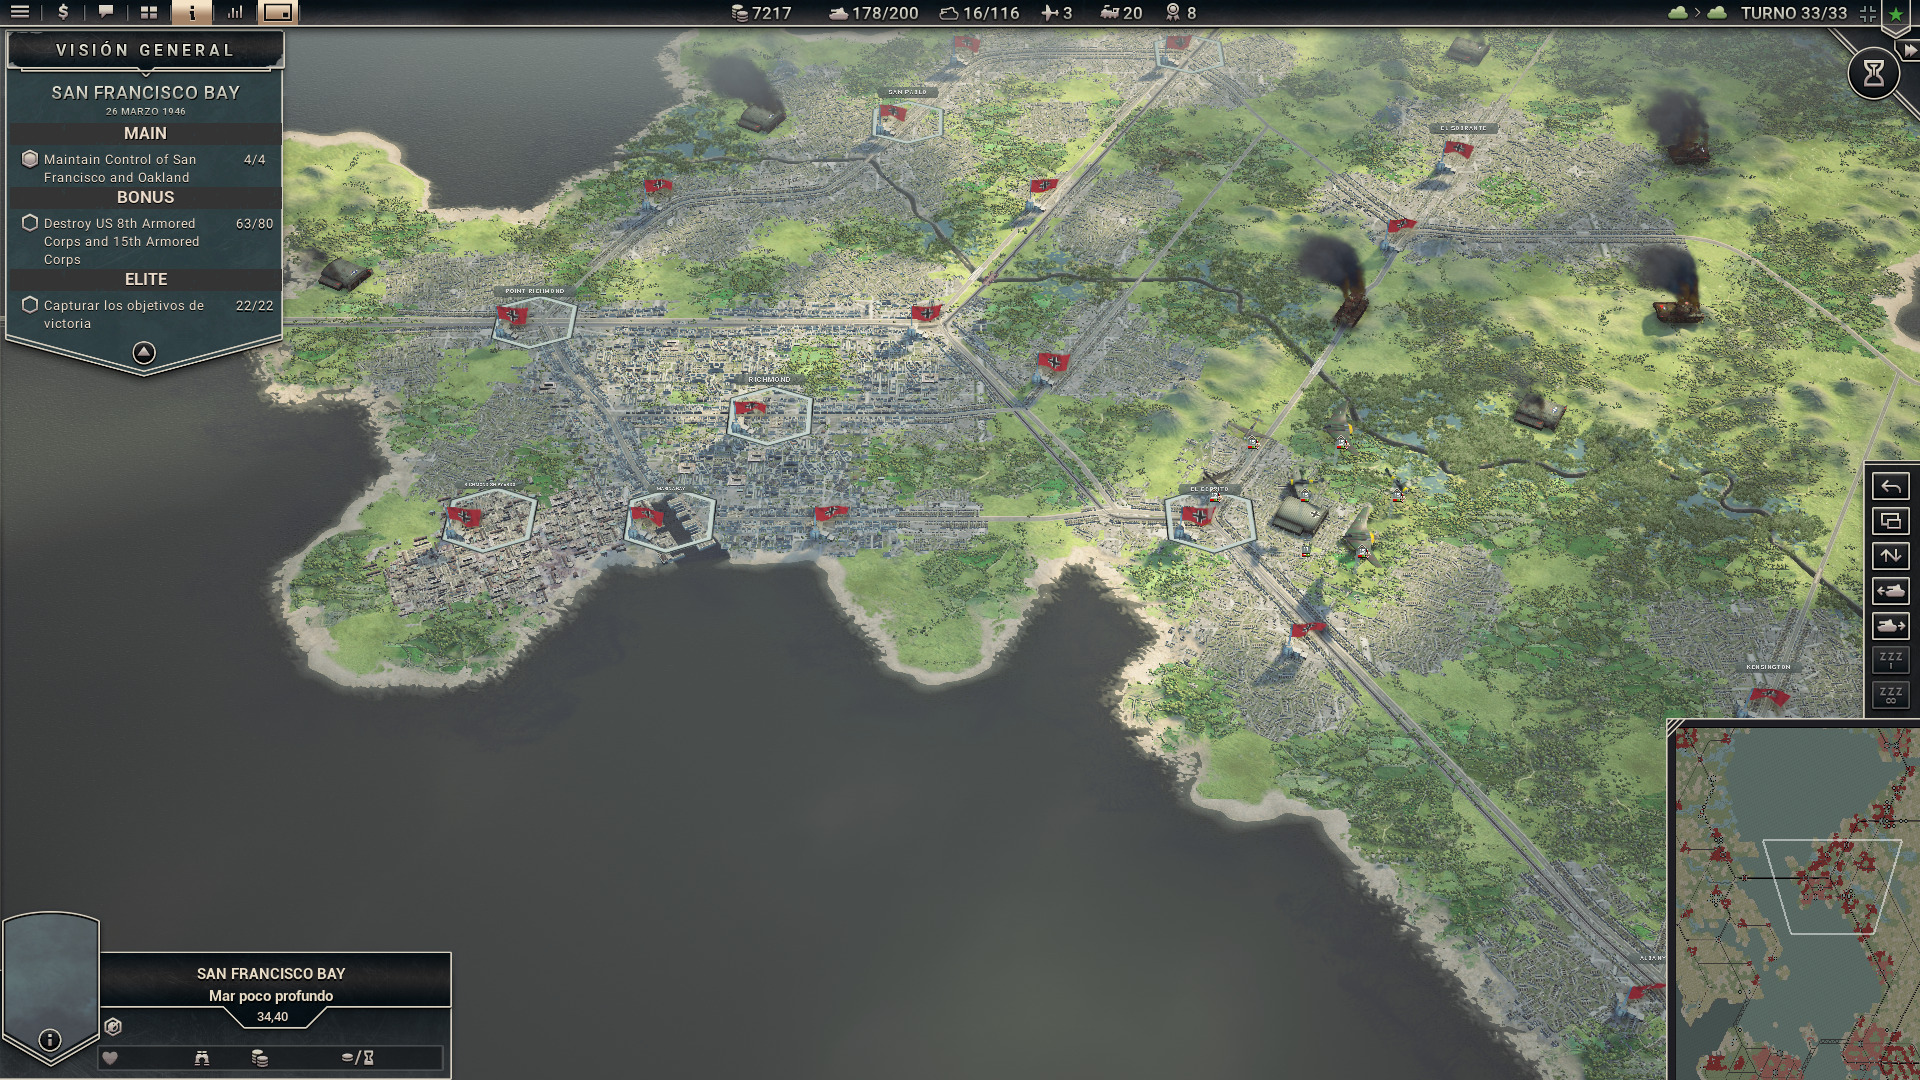Select the El Sobrante flag marker
This screenshot has height=1080, width=1920.
1458,150
